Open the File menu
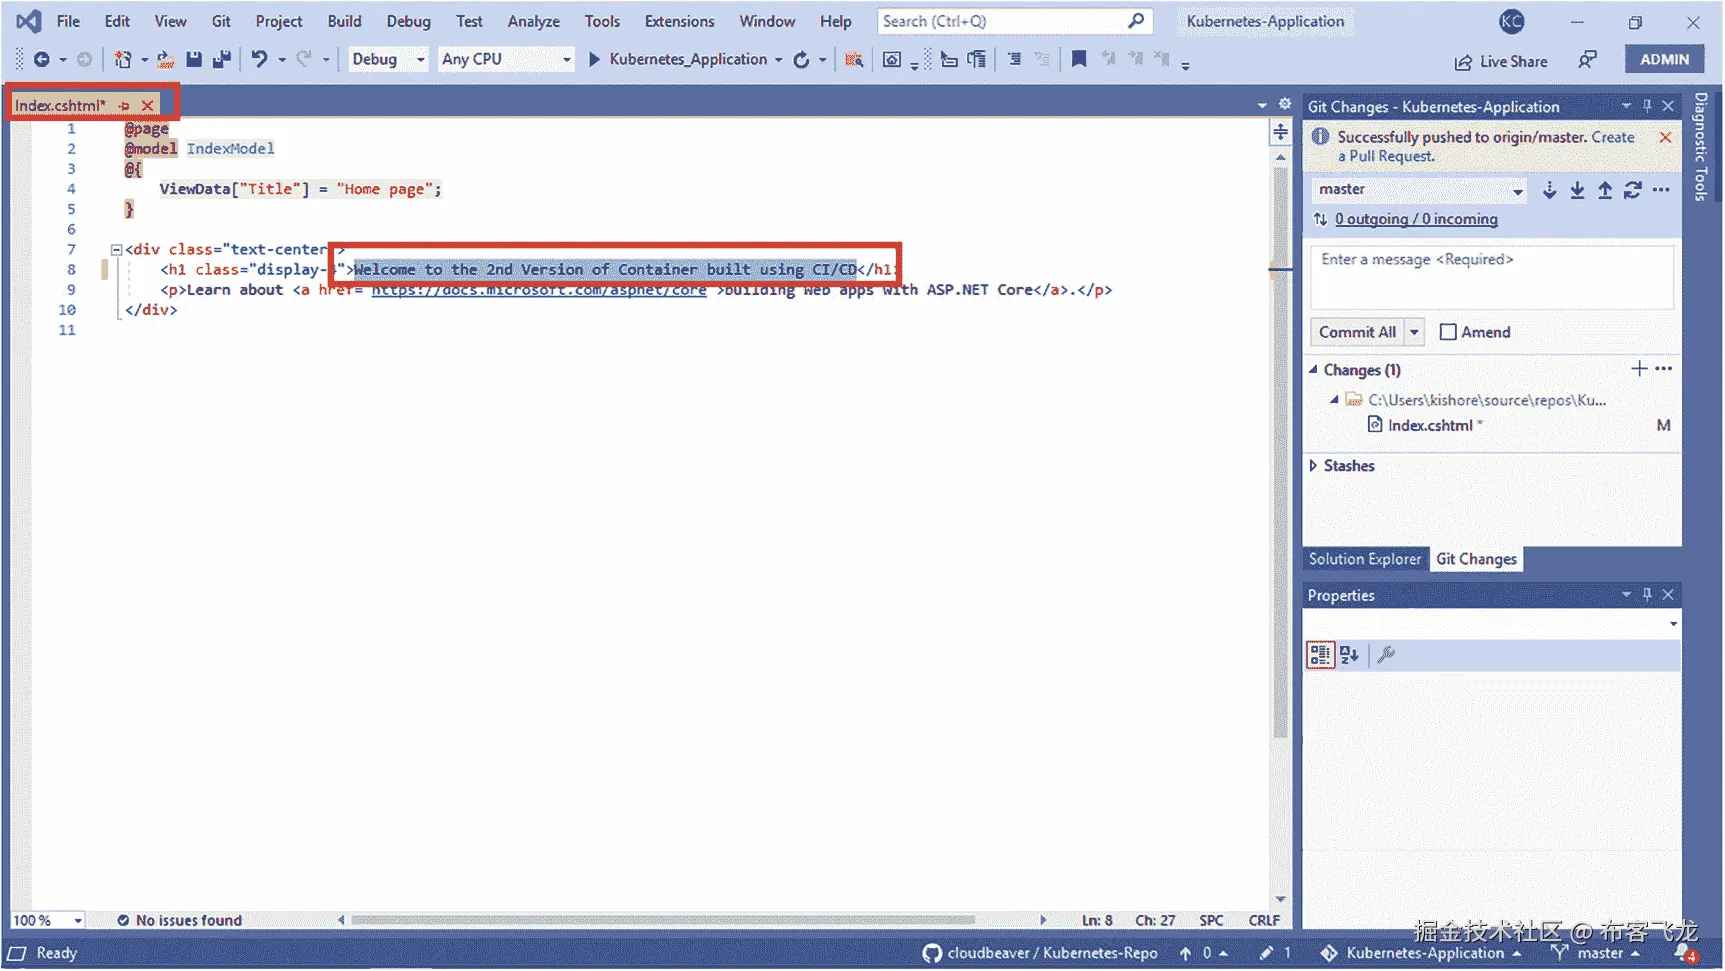The height and width of the screenshot is (971, 1725). click(x=68, y=21)
